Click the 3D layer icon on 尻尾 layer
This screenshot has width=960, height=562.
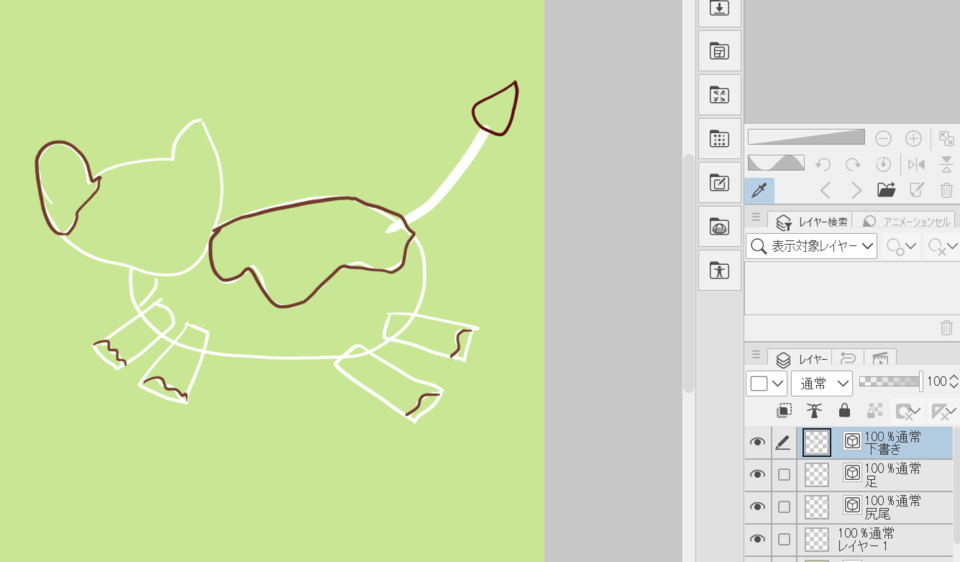click(x=852, y=505)
